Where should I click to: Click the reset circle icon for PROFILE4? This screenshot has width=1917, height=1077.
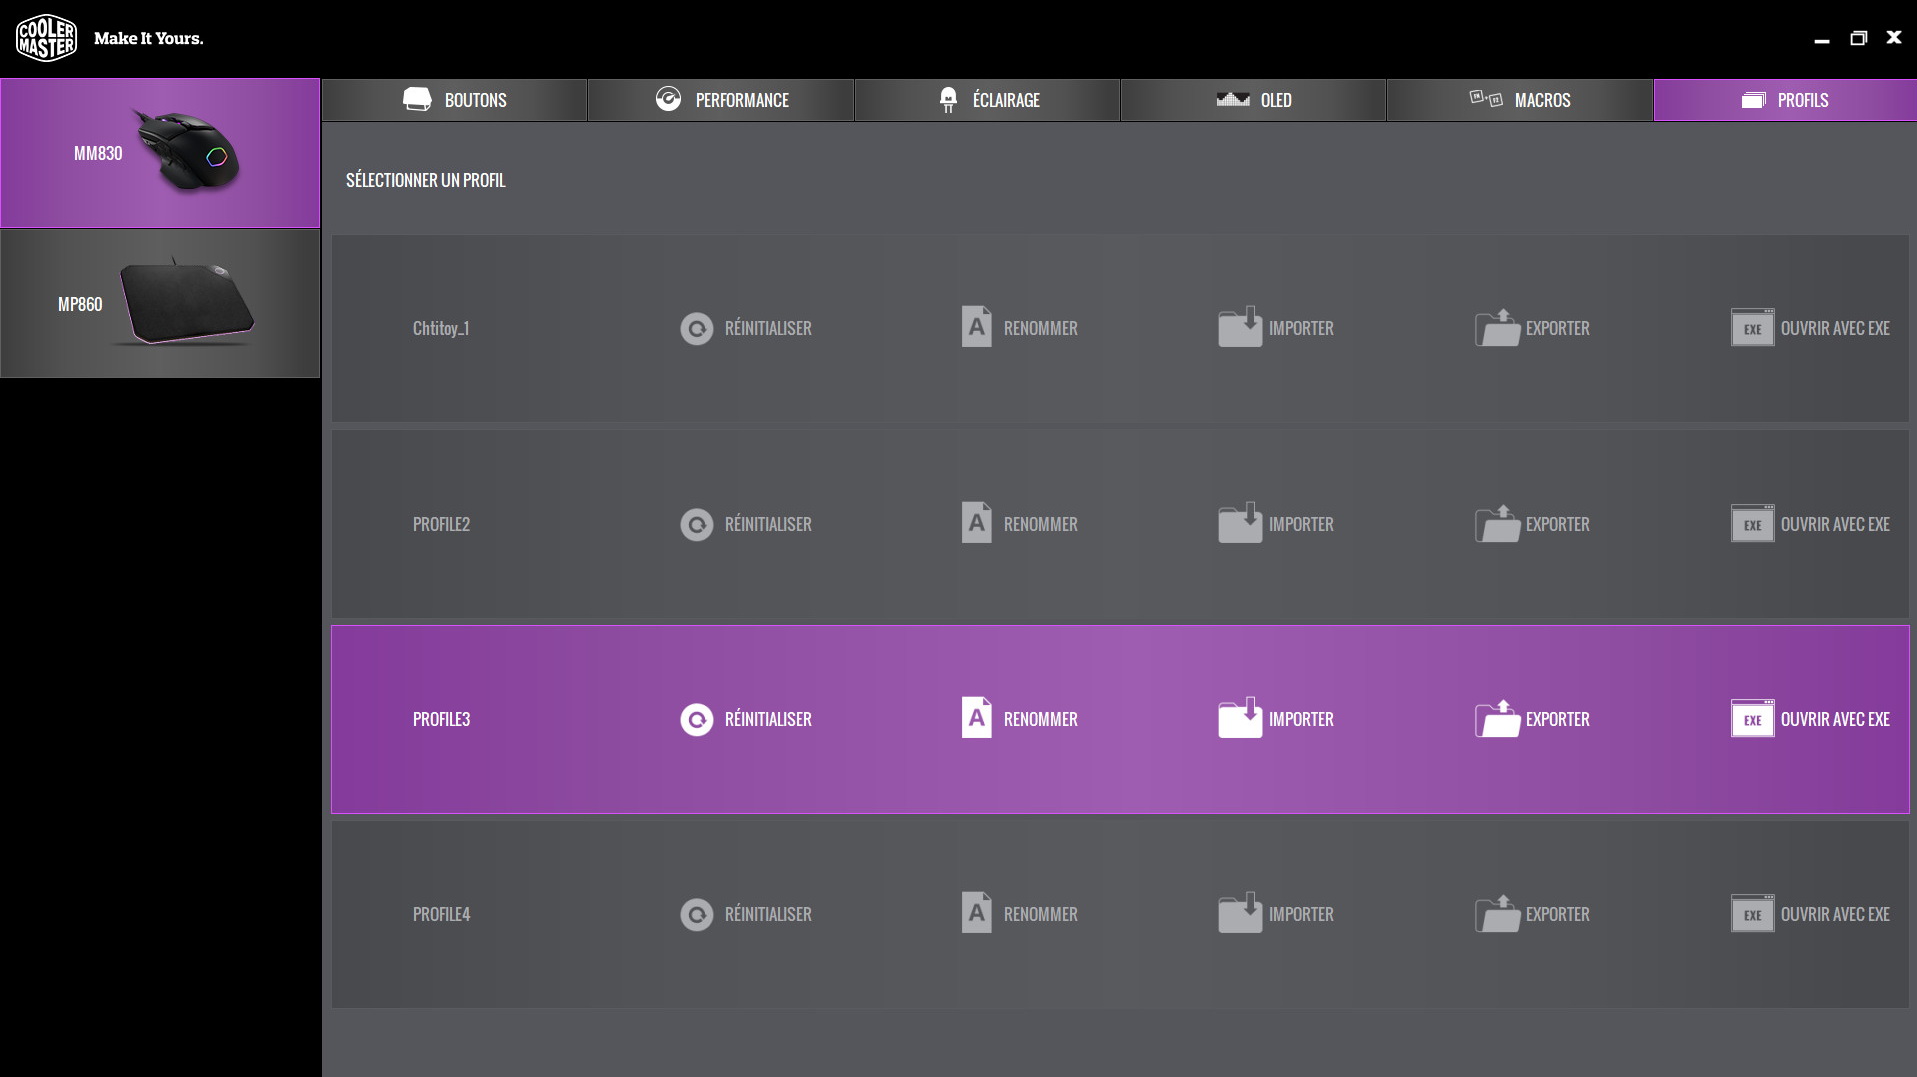(696, 914)
